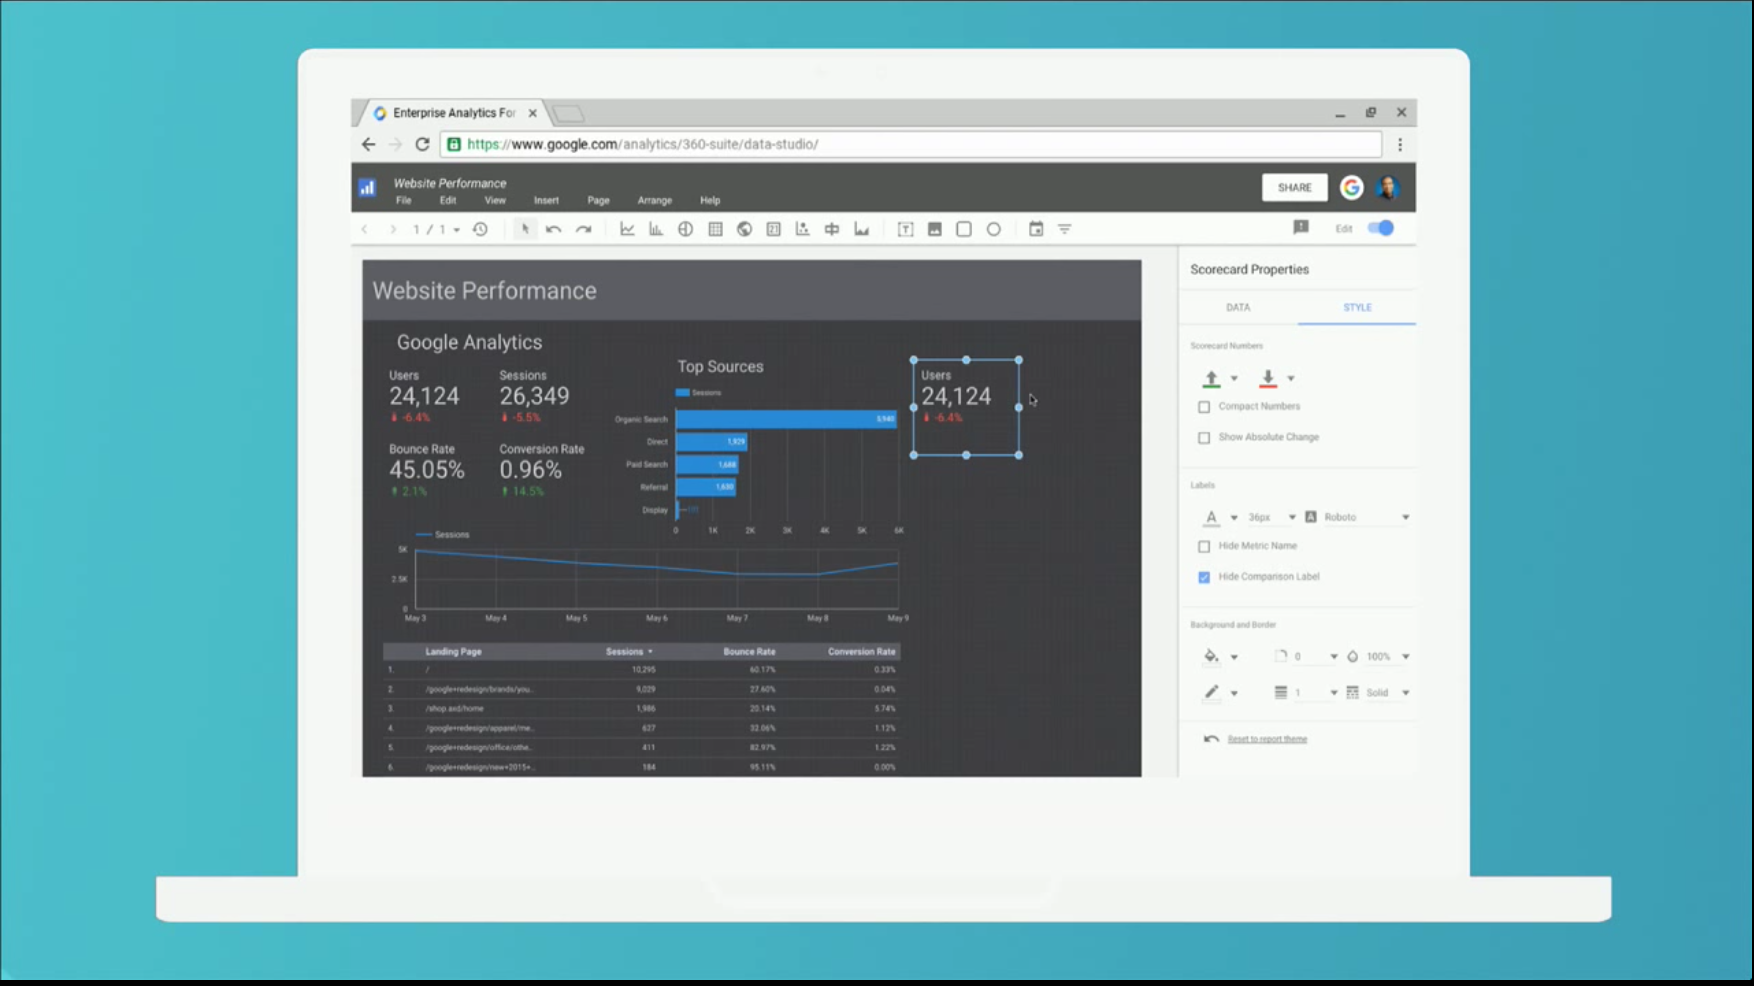Sort table by Bounce Rate column header

click(x=749, y=651)
